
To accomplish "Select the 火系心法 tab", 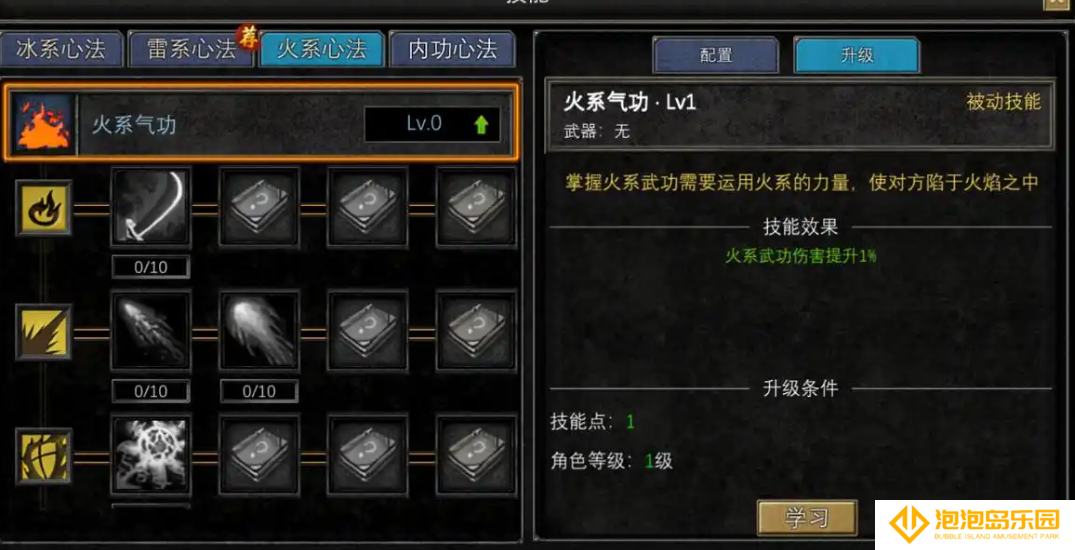I will click(x=322, y=49).
